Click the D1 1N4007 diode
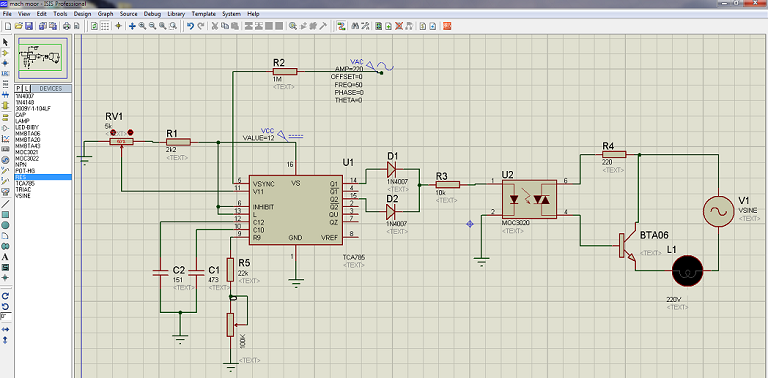 pos(392,169)
